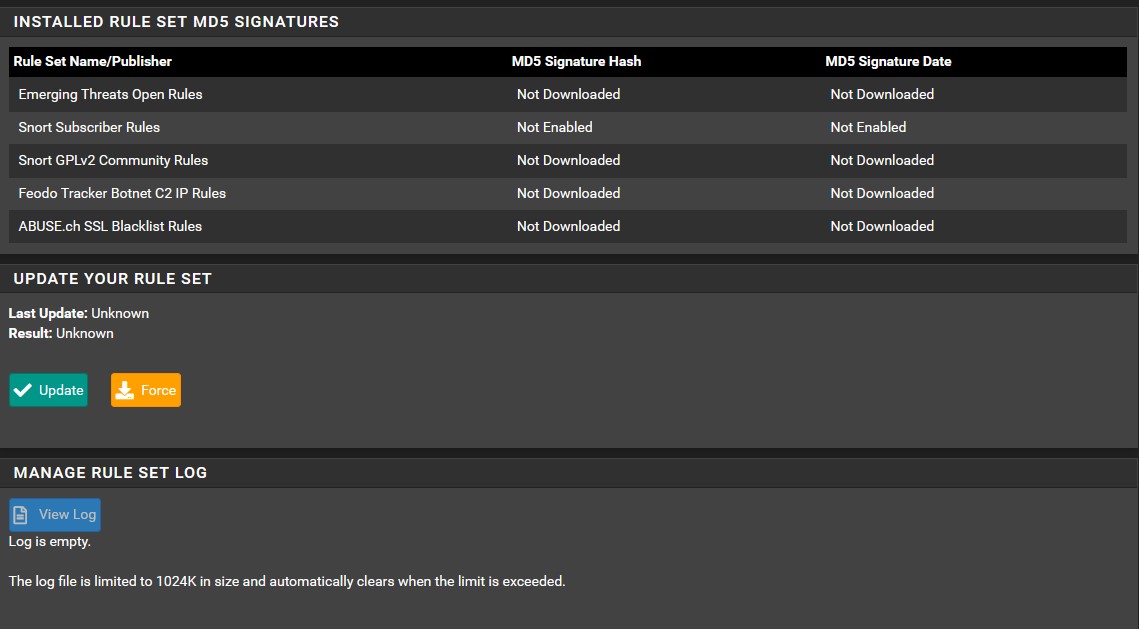Image resolution: width=1139 pixels, height=629 pixels.
Task: Click the Rule Set Name/Publisher column header
Action: click(x=91, y=61)
